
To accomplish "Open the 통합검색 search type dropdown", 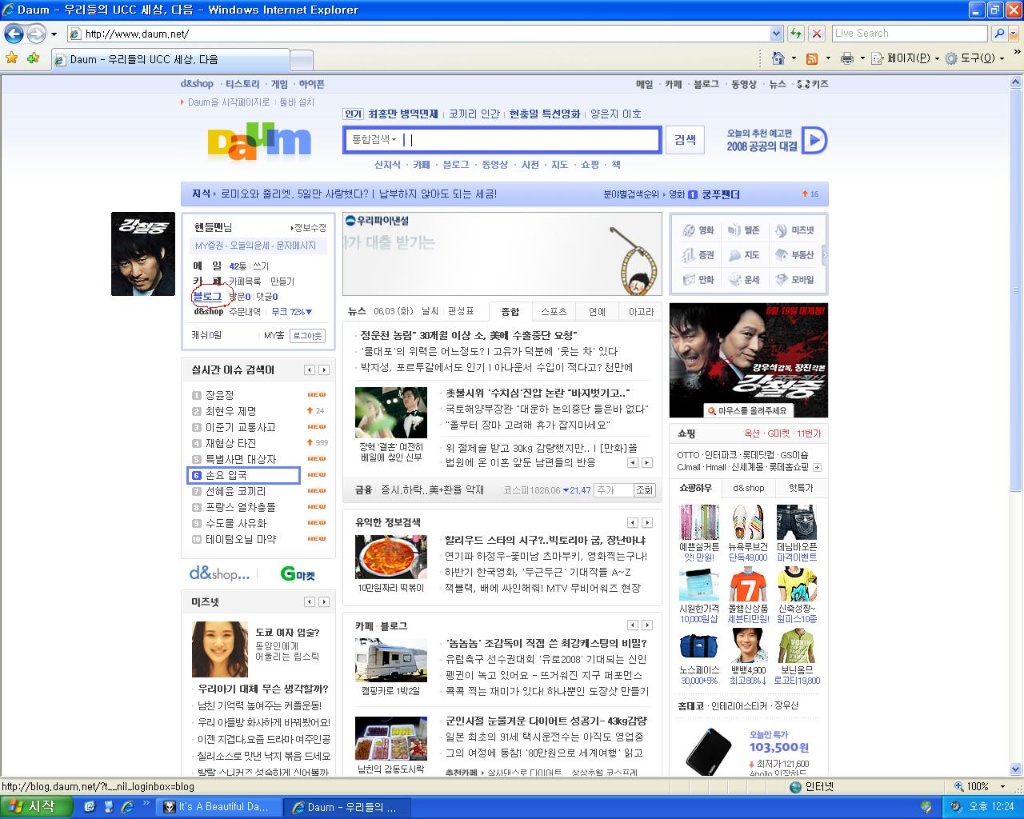I will (374, 139).
